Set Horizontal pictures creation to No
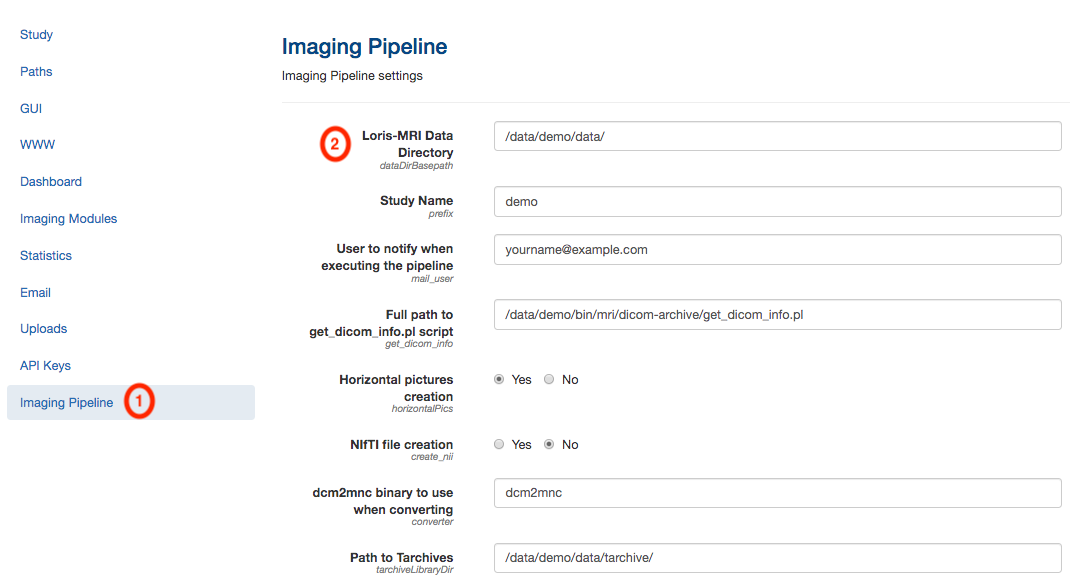The width and height of the screenshot is (1070, 588). click(x=549, y=379)
